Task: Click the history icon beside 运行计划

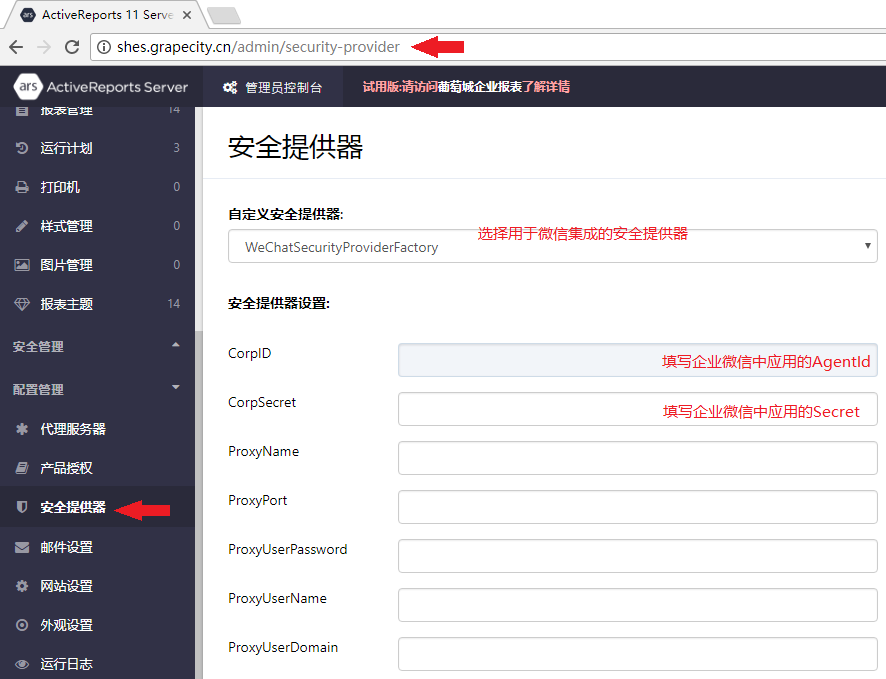Action: point(22,148)
